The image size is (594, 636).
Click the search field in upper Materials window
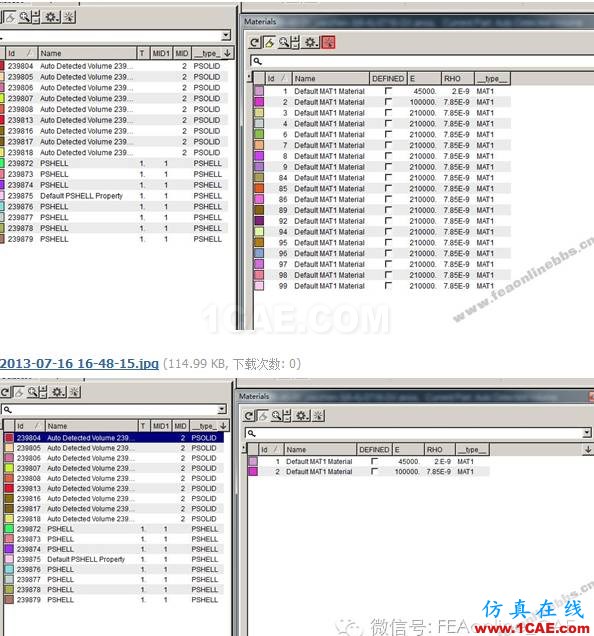[x=422, y=61]
